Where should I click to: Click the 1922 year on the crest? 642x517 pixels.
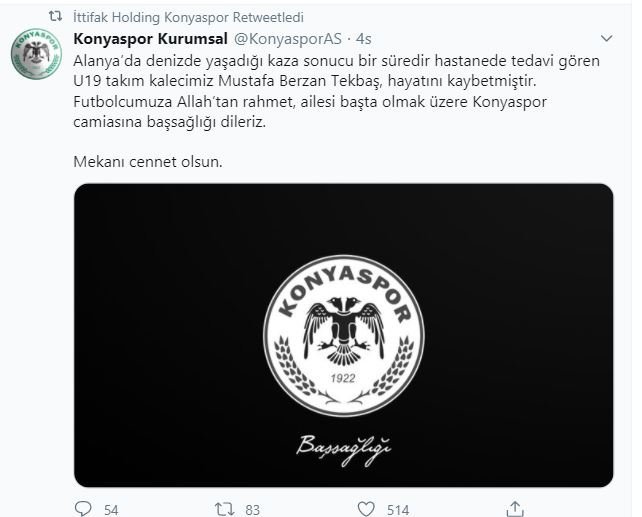click(343, 378)
